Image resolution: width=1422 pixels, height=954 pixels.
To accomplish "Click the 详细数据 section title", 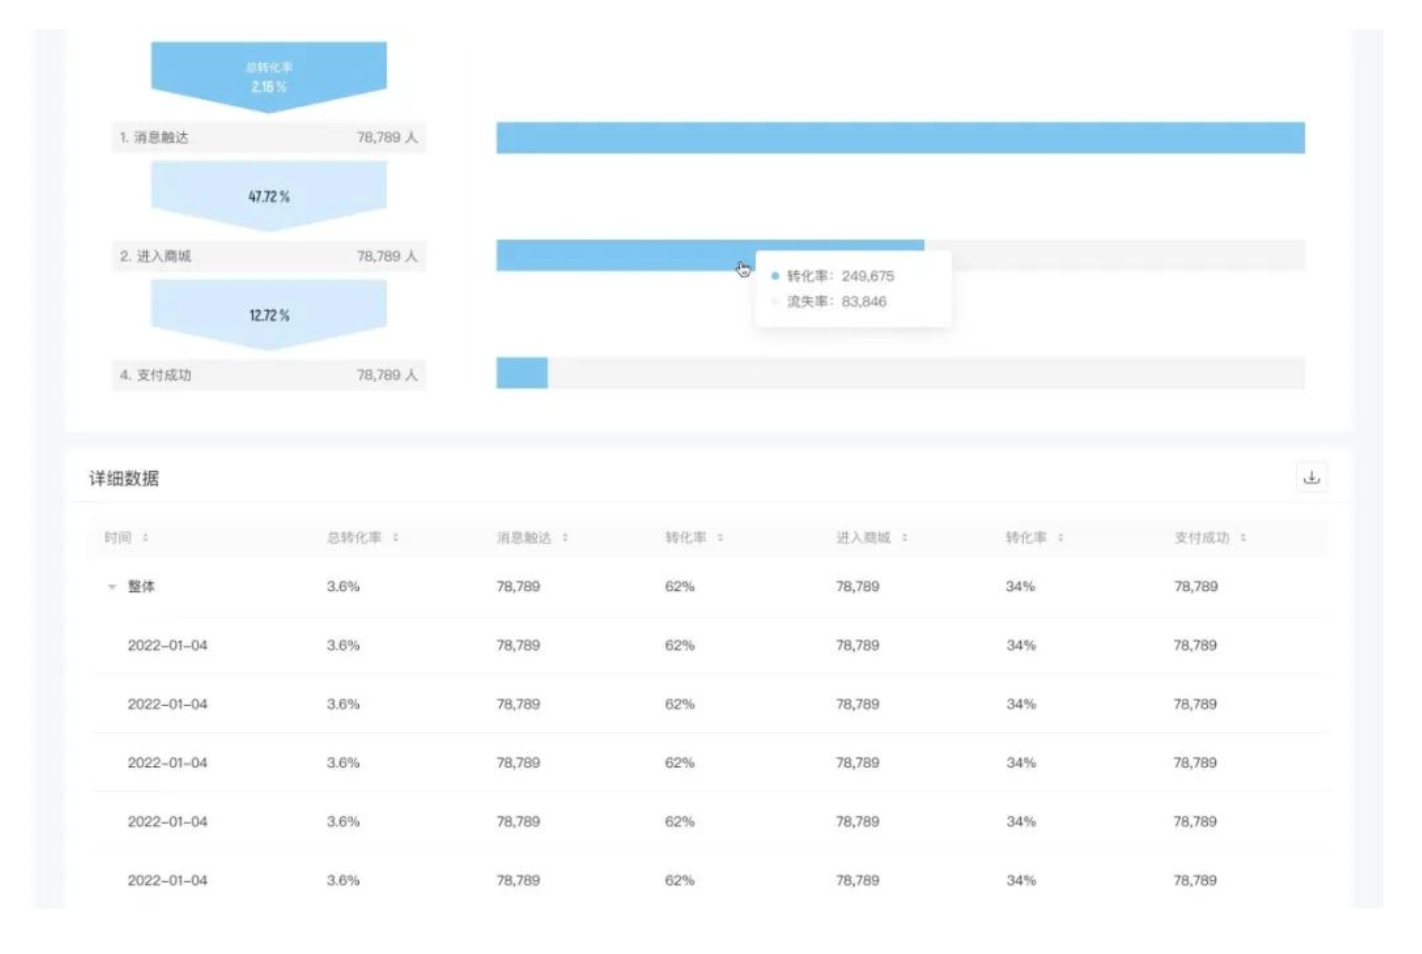I will (x=124, y=478).
